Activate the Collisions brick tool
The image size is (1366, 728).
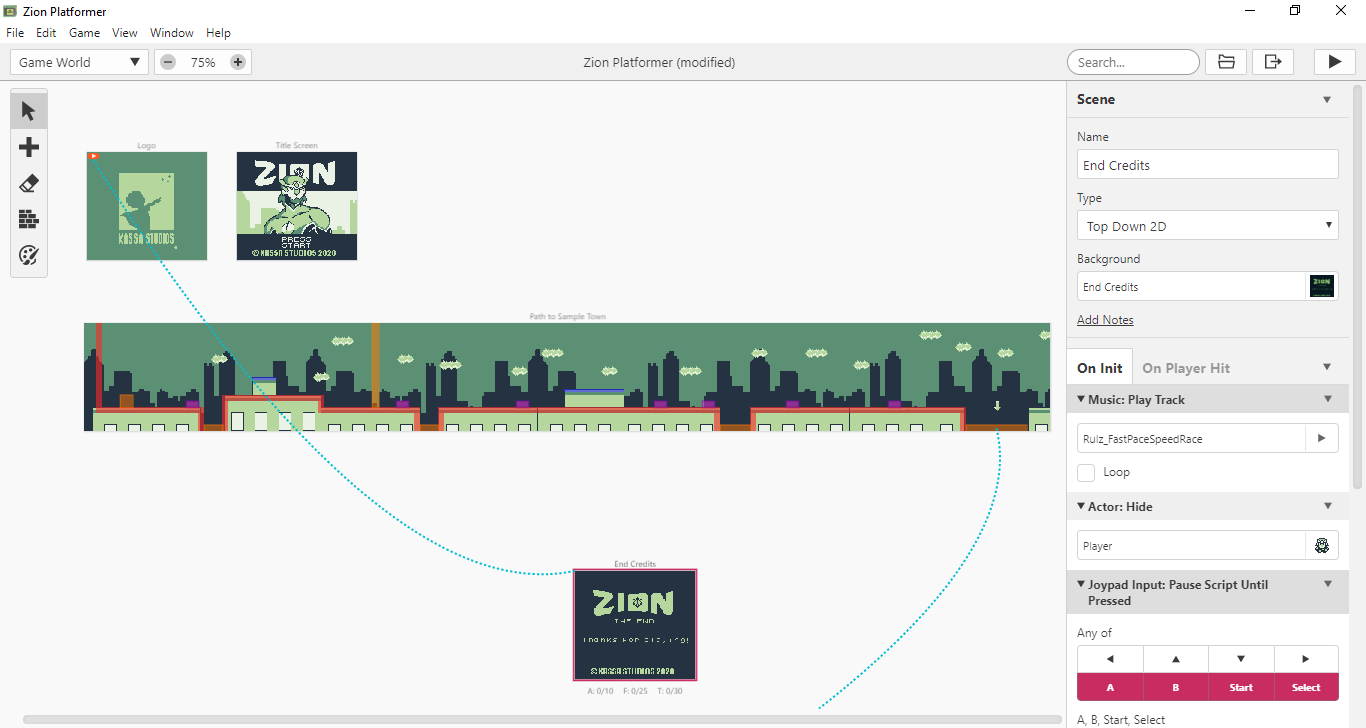pyautogui.click(x=29, y=219)
